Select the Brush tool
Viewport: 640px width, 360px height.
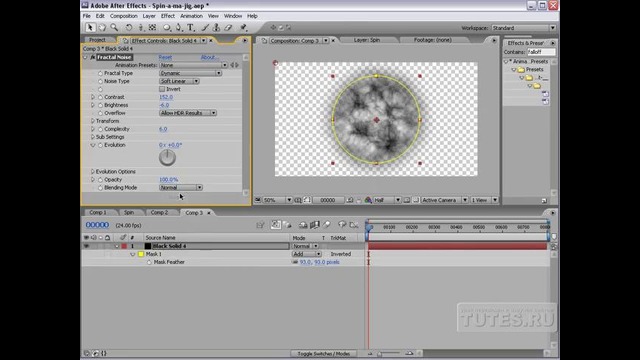205,28
